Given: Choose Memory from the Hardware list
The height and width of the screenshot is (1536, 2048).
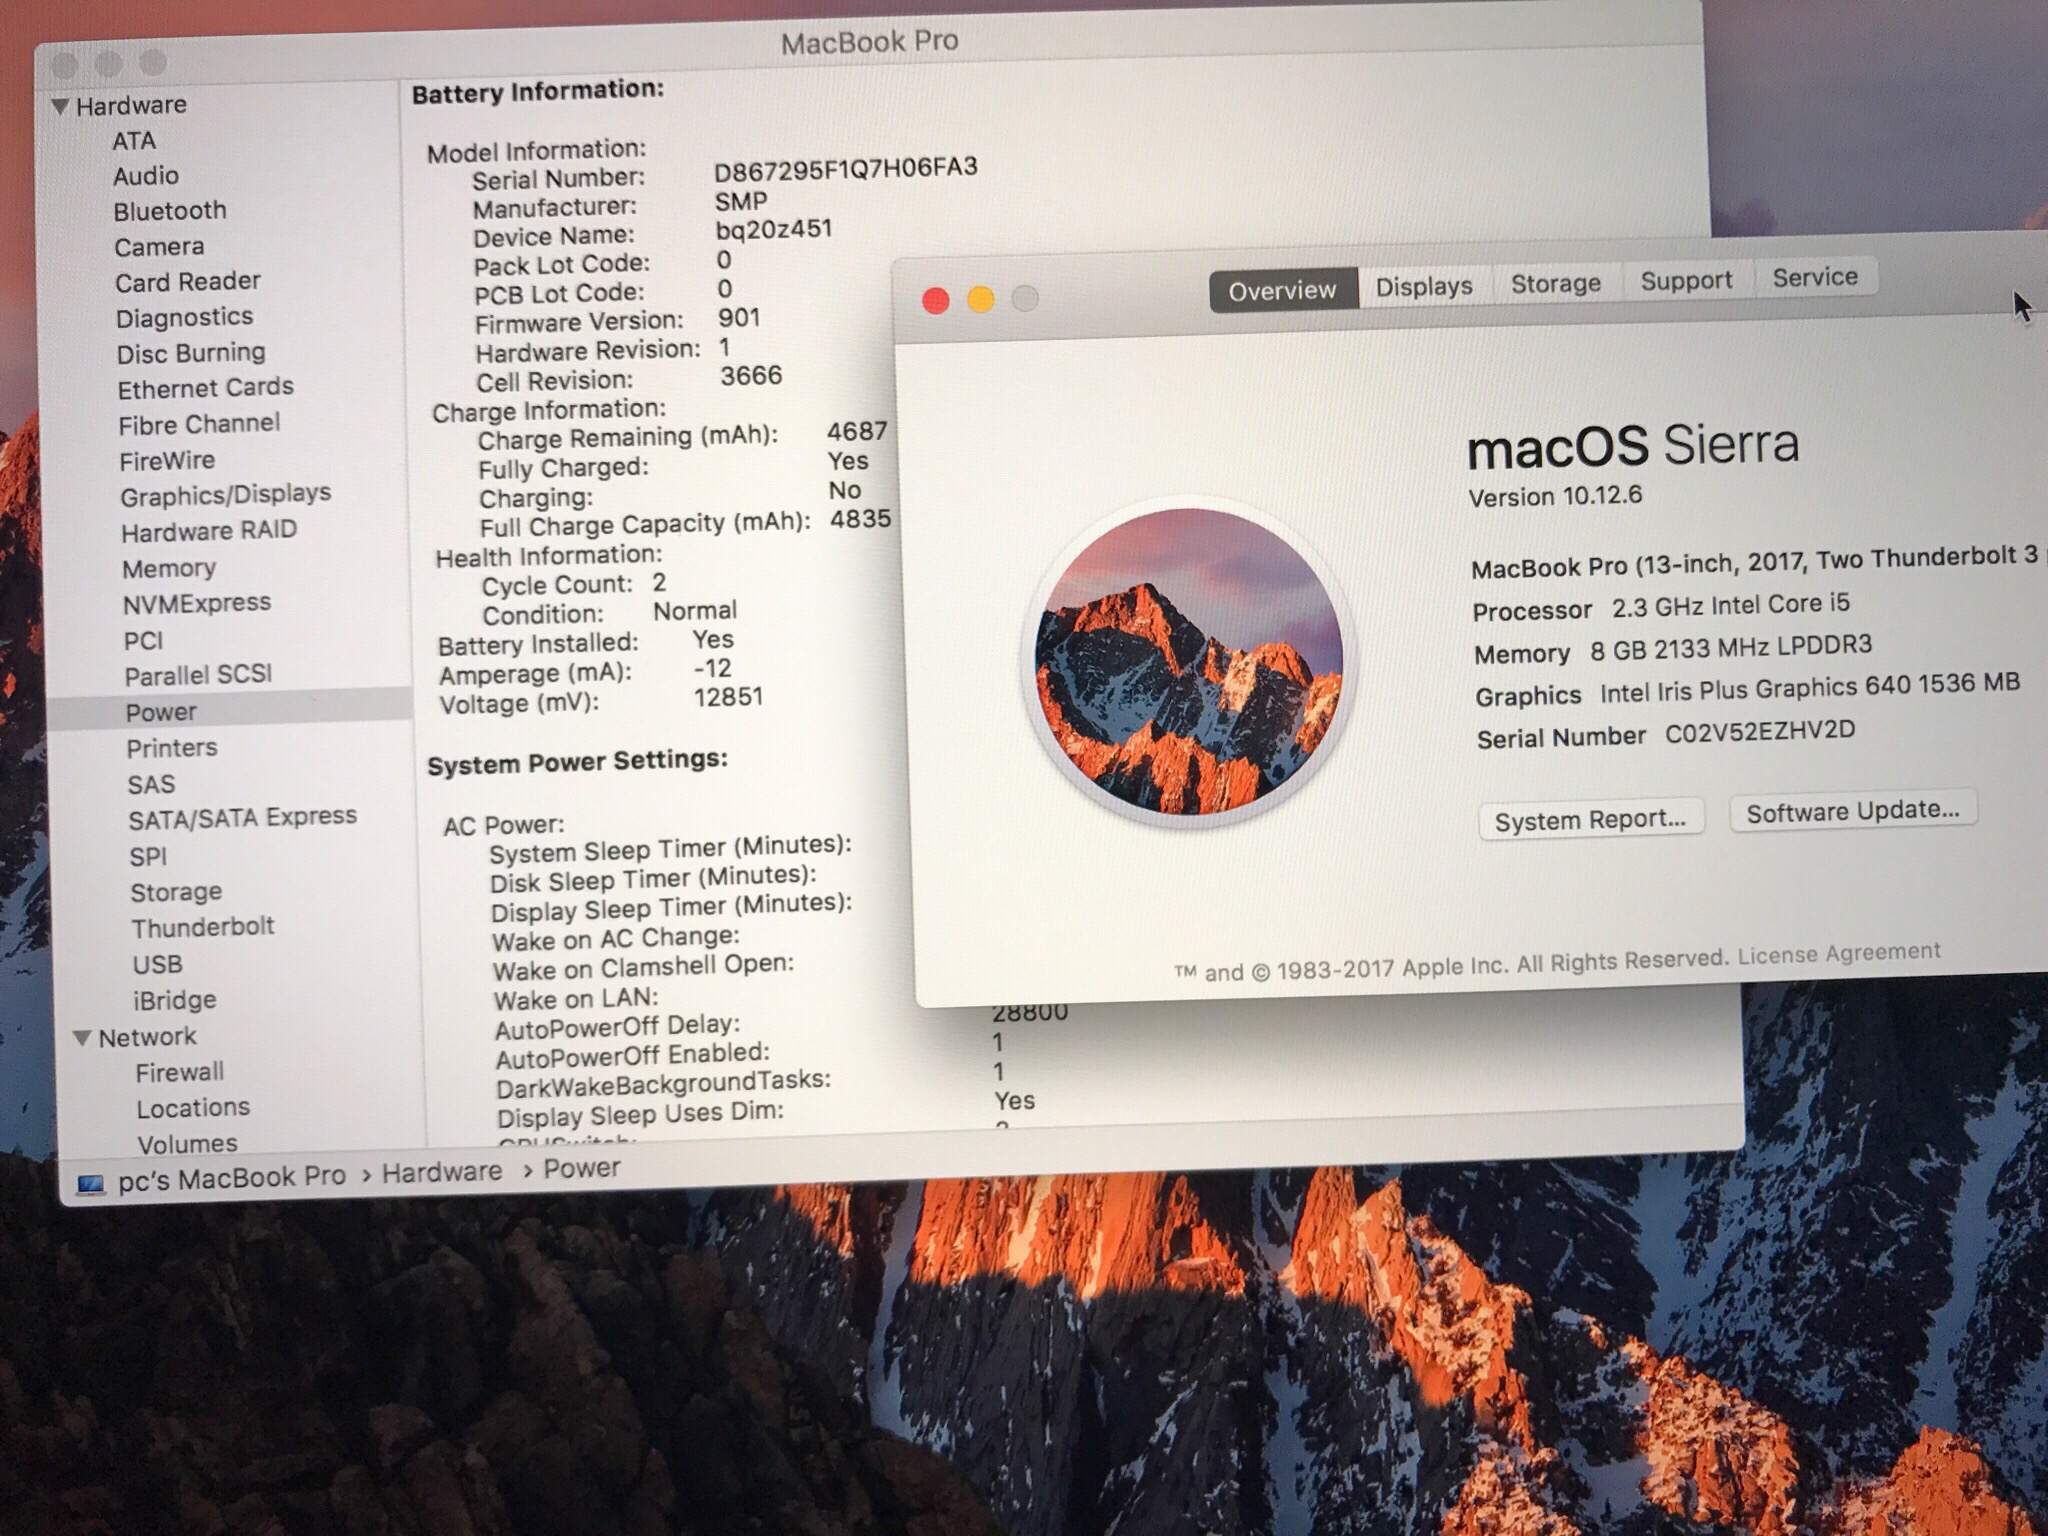Looking at the screenshot, I should [168, 568].
